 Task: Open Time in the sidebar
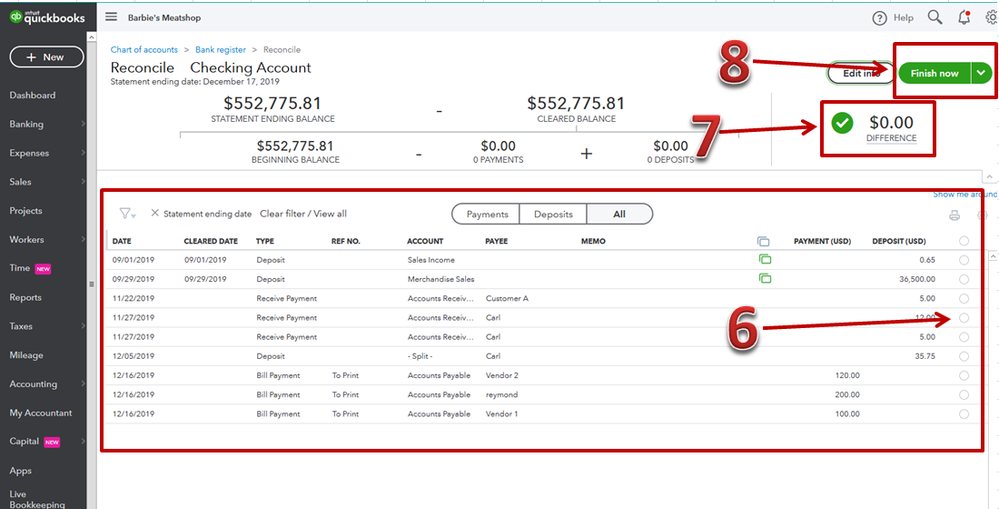(20, 268)
